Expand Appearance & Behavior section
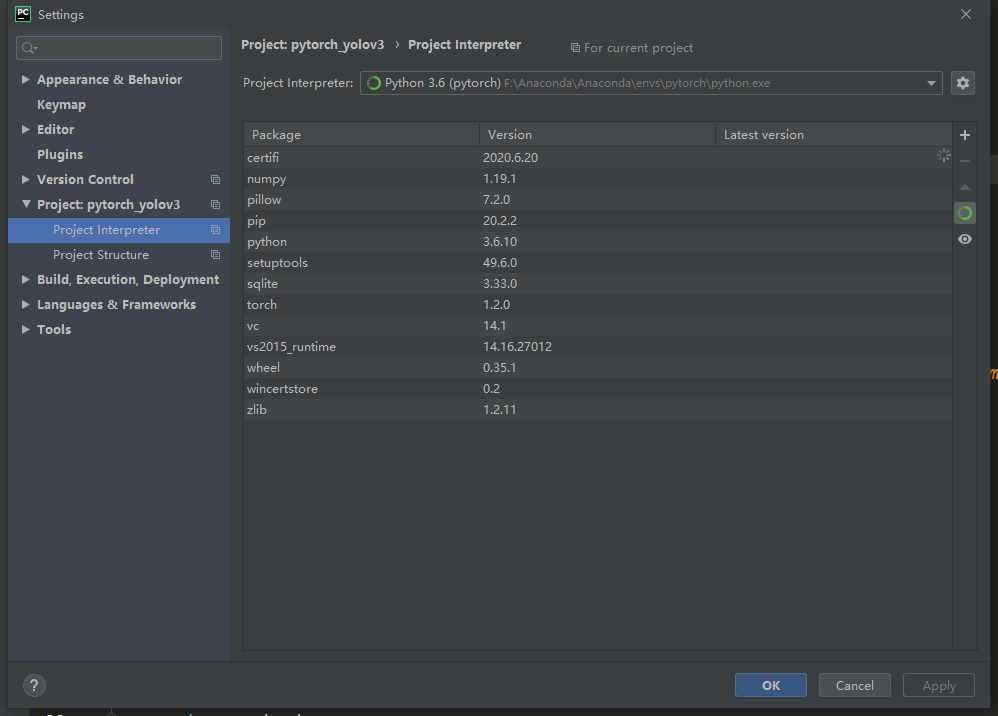 25,80
